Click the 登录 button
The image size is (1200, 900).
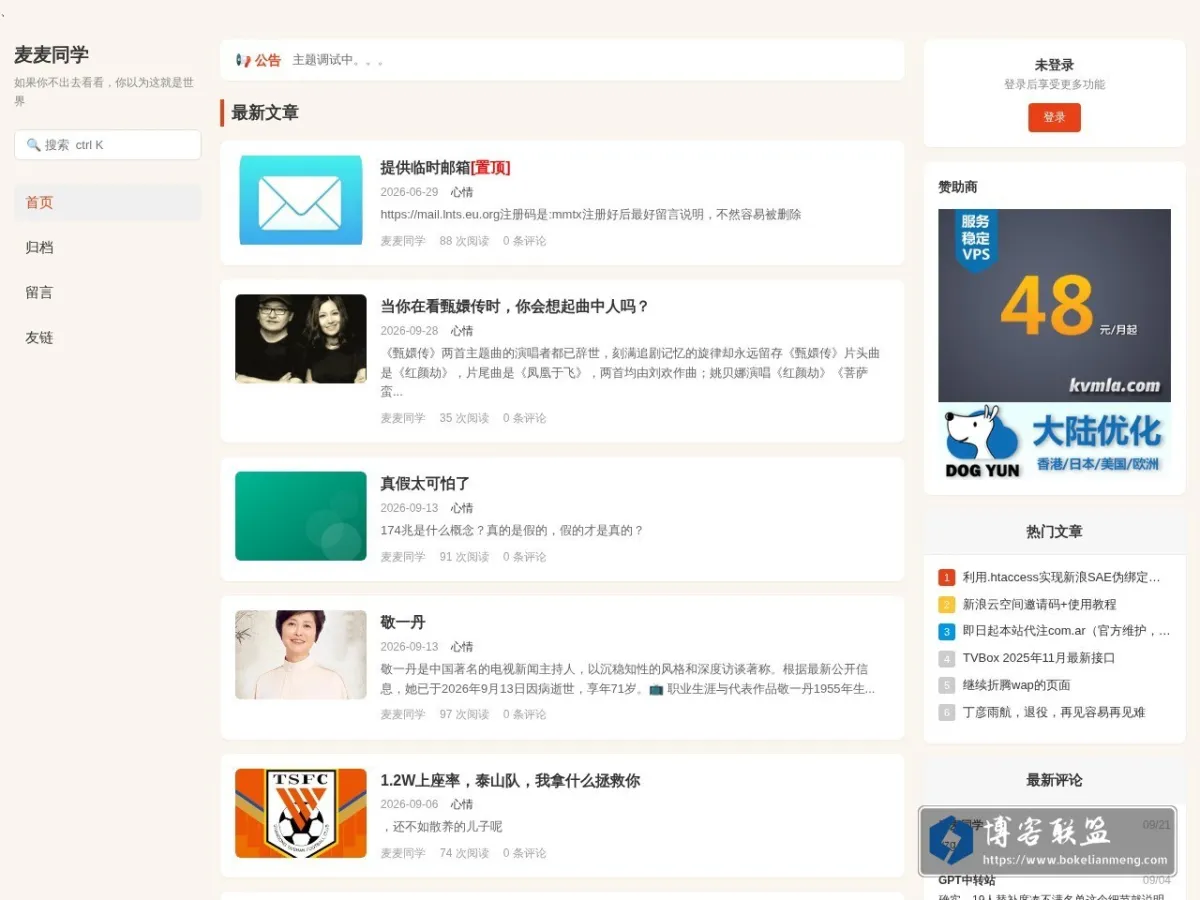[1054, 117]
